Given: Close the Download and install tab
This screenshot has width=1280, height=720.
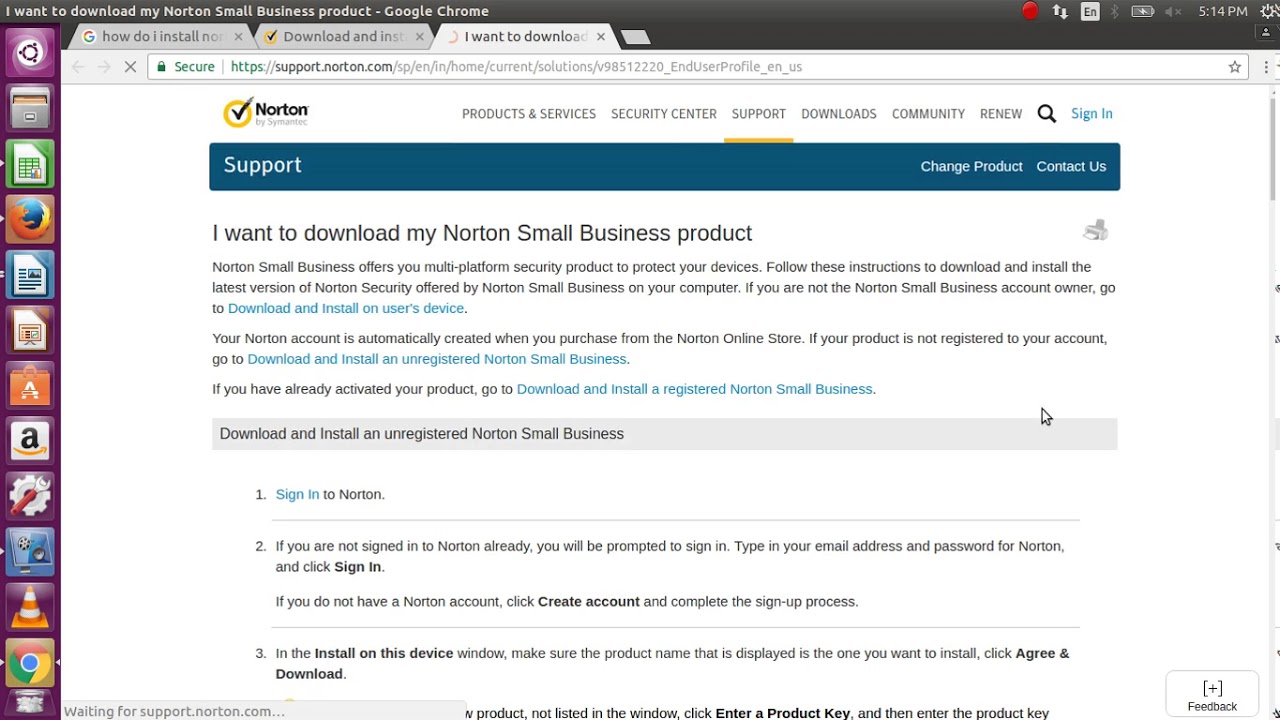Looking at the screenshot, I should click(x=419, y=36).
